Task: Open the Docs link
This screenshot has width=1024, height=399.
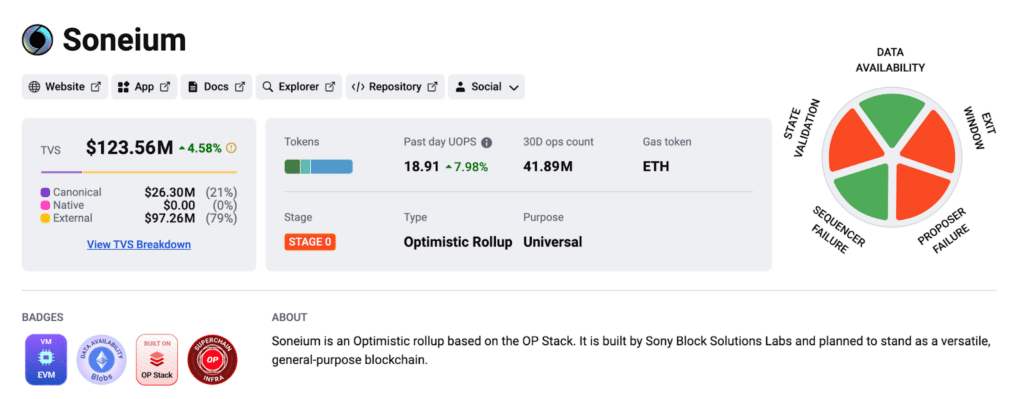Action: point(216,87)
